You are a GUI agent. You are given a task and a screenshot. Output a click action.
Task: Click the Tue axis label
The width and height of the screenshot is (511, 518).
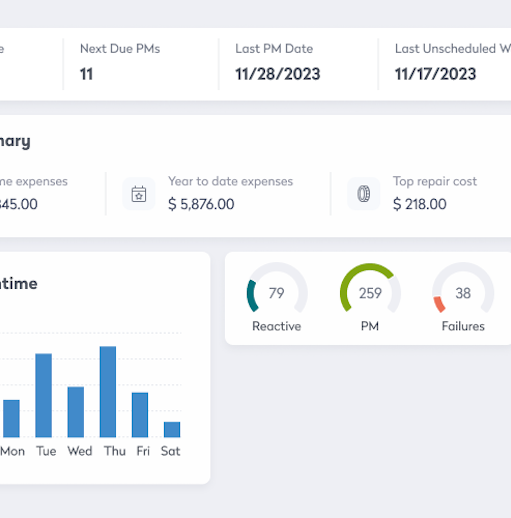(x=46, y=451)
